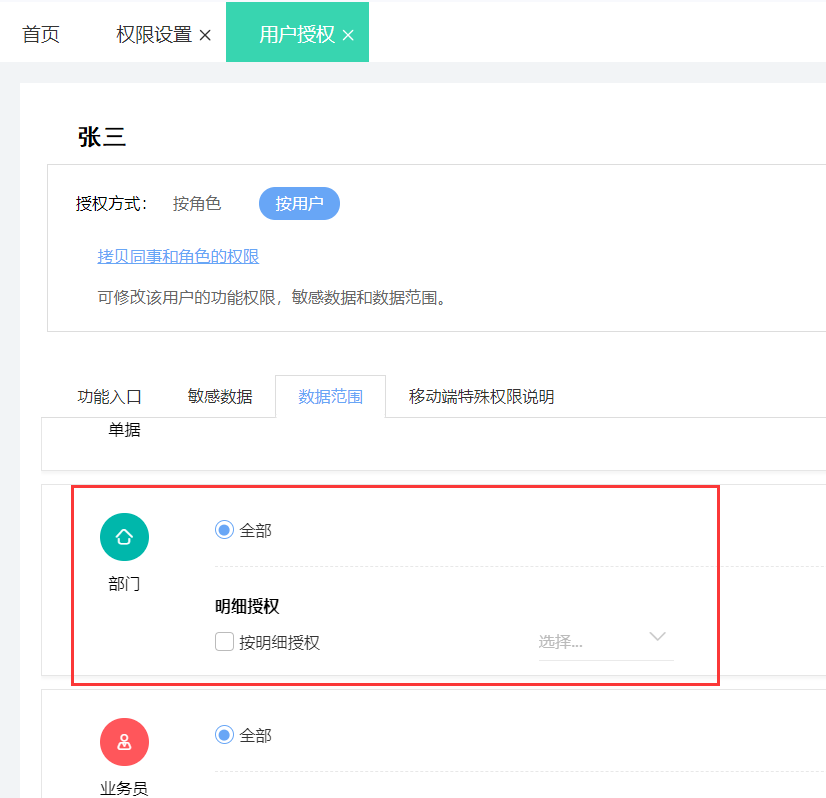Click the 张三 user name heading
The width and height of the screenshot is (826, 798).
(x=102, y=138)
